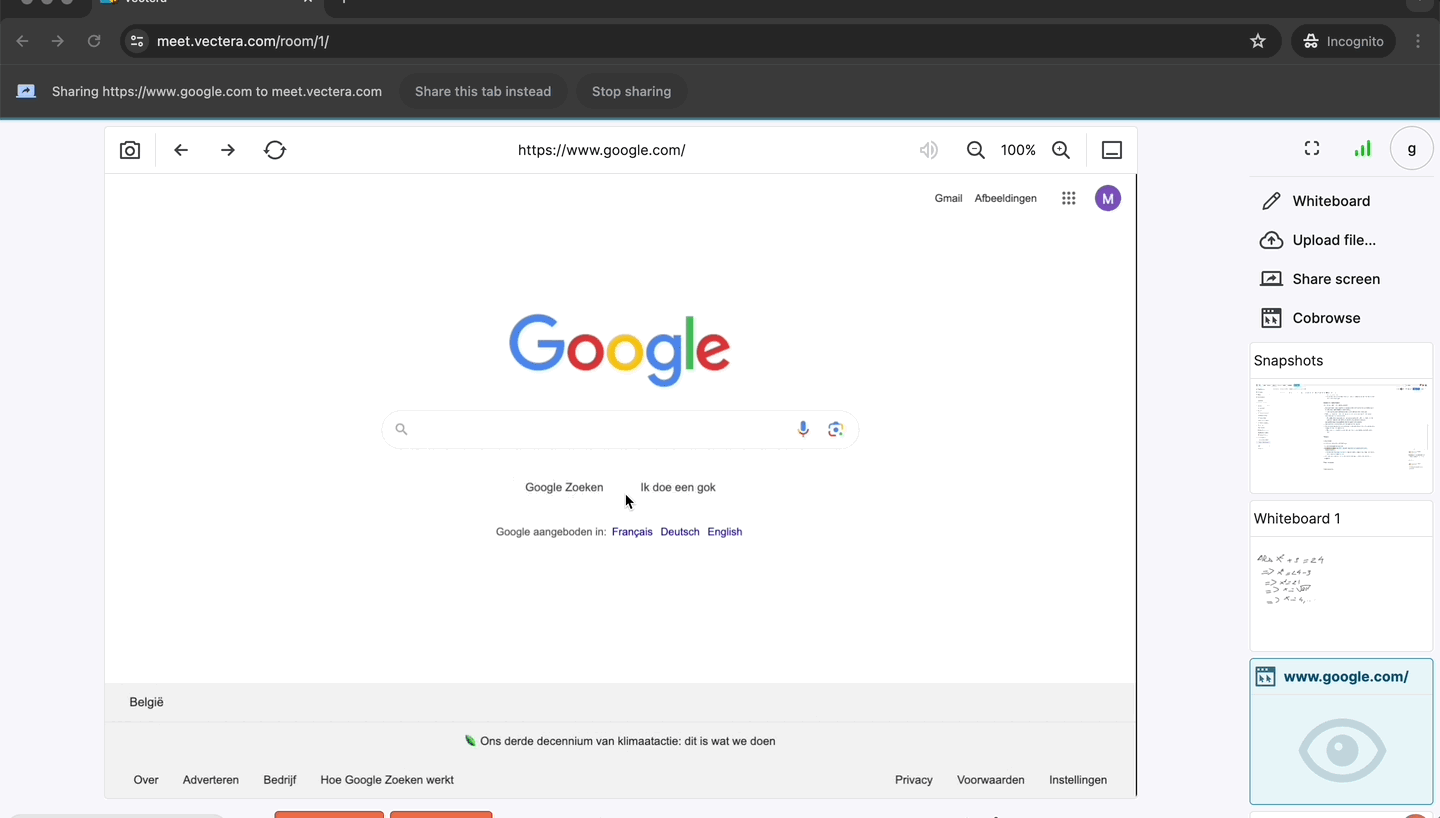Select the www.google.com/ cobrowse card
This screenshot has height=818, width=1440.
coord(1341,731)
